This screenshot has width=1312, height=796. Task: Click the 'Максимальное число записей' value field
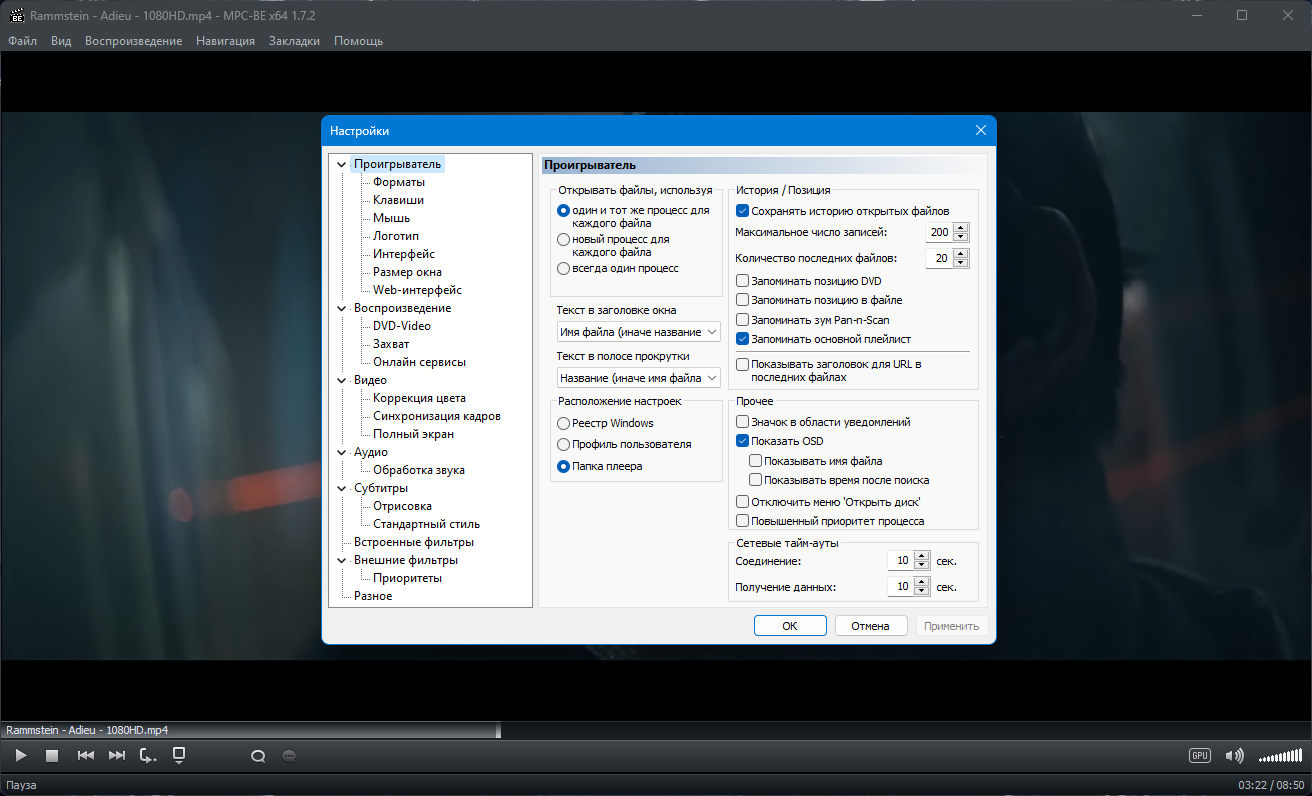click(x=939, y=232)
